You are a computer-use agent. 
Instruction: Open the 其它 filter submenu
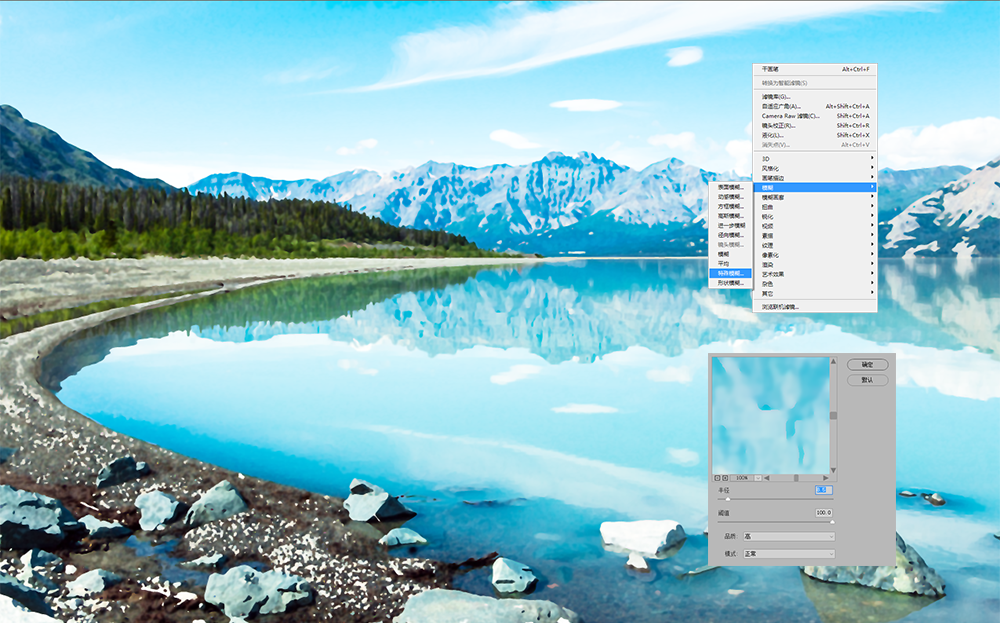[x=814, y=293]
